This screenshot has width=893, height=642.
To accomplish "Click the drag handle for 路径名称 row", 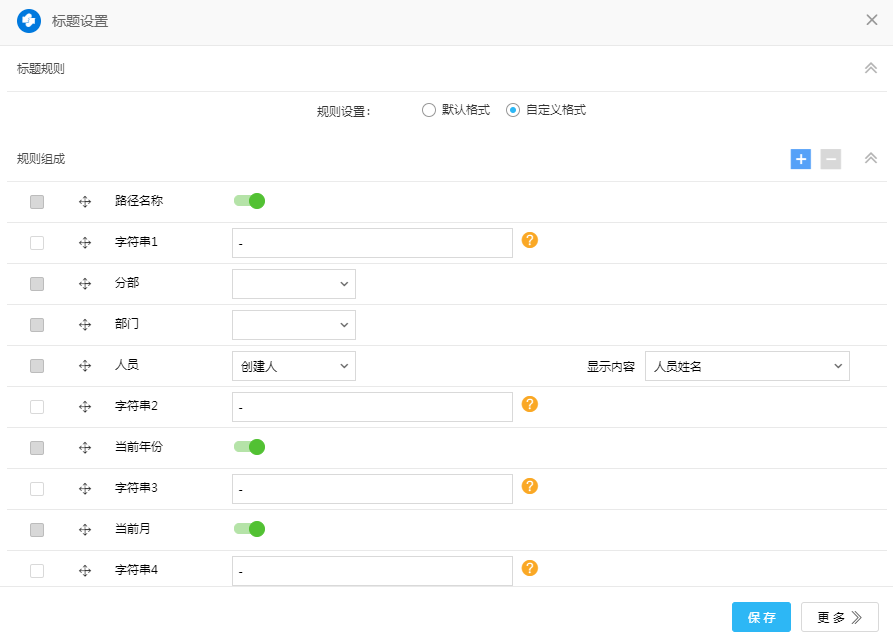I will pos(85,202).
